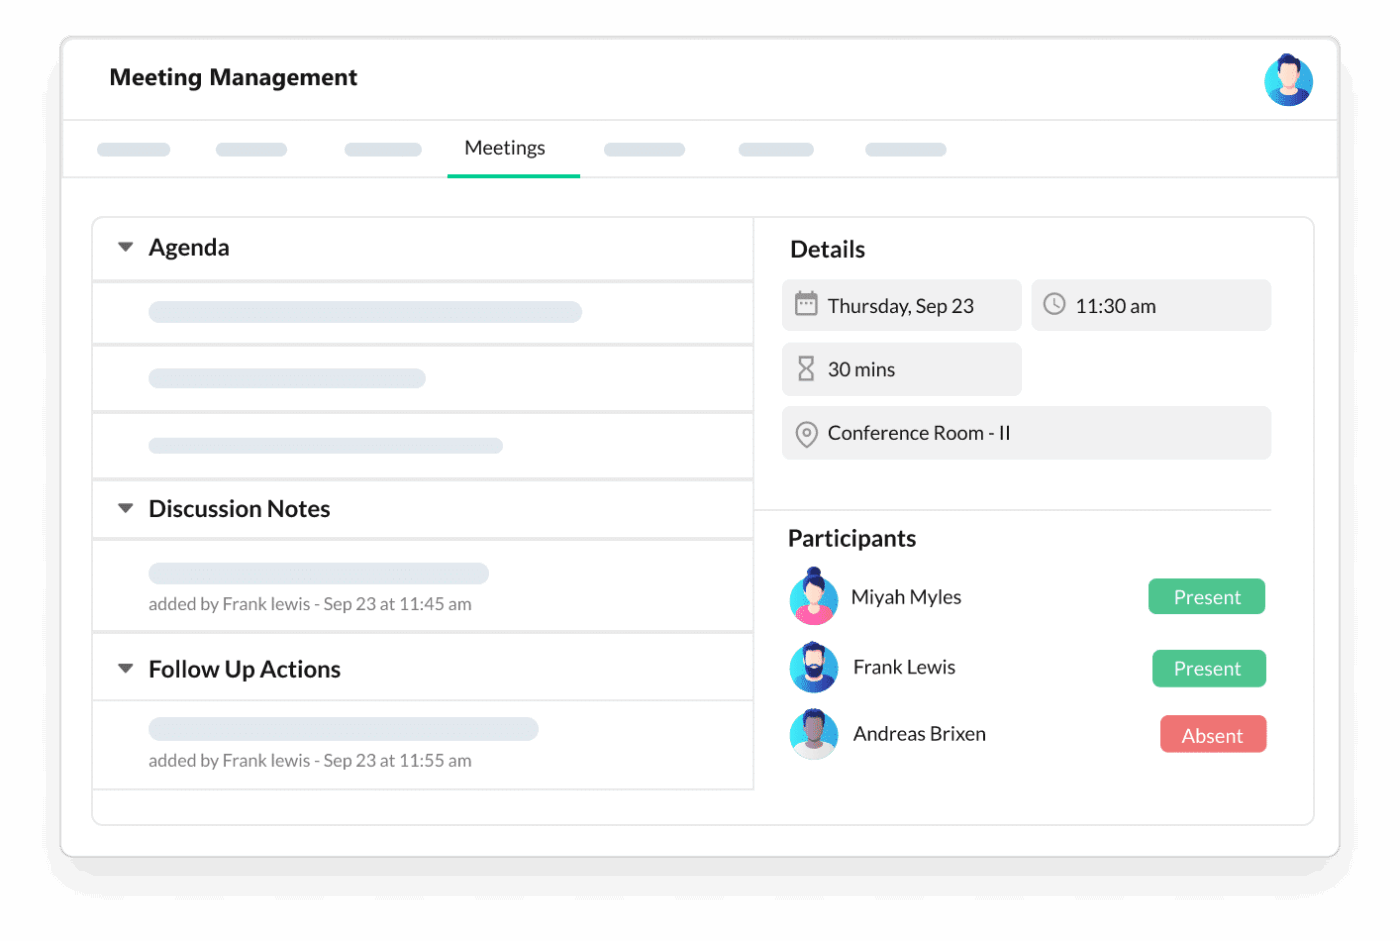The height and width of the screenshot is (941, 1400).
Task: Click Andreas Brixen's participant avatar
Action: 814,734
